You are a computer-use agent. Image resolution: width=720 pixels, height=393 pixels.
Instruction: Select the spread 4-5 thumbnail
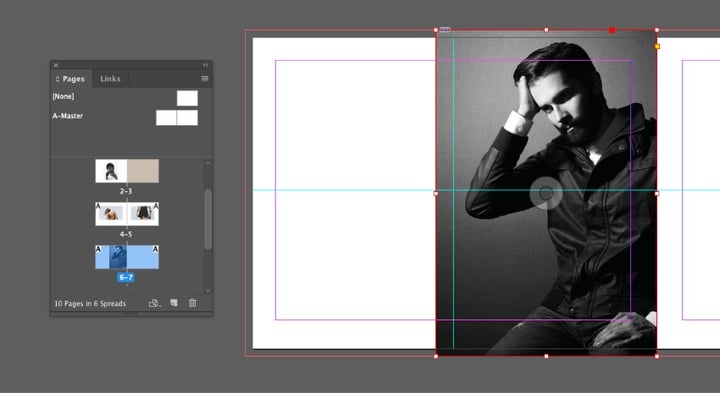pos(127,214)
